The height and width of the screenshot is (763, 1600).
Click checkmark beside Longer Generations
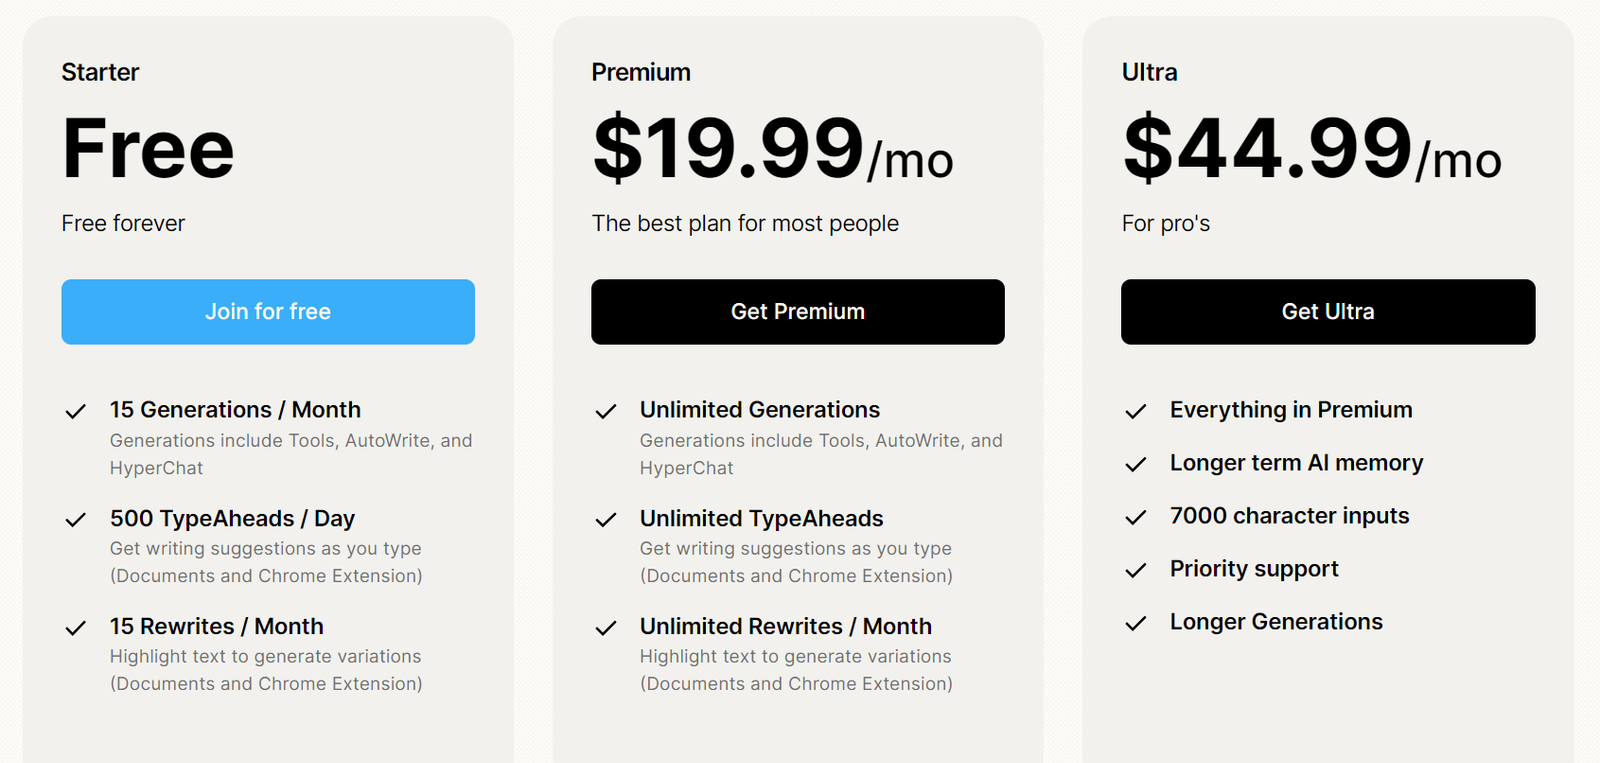(x=1135, y=623)
